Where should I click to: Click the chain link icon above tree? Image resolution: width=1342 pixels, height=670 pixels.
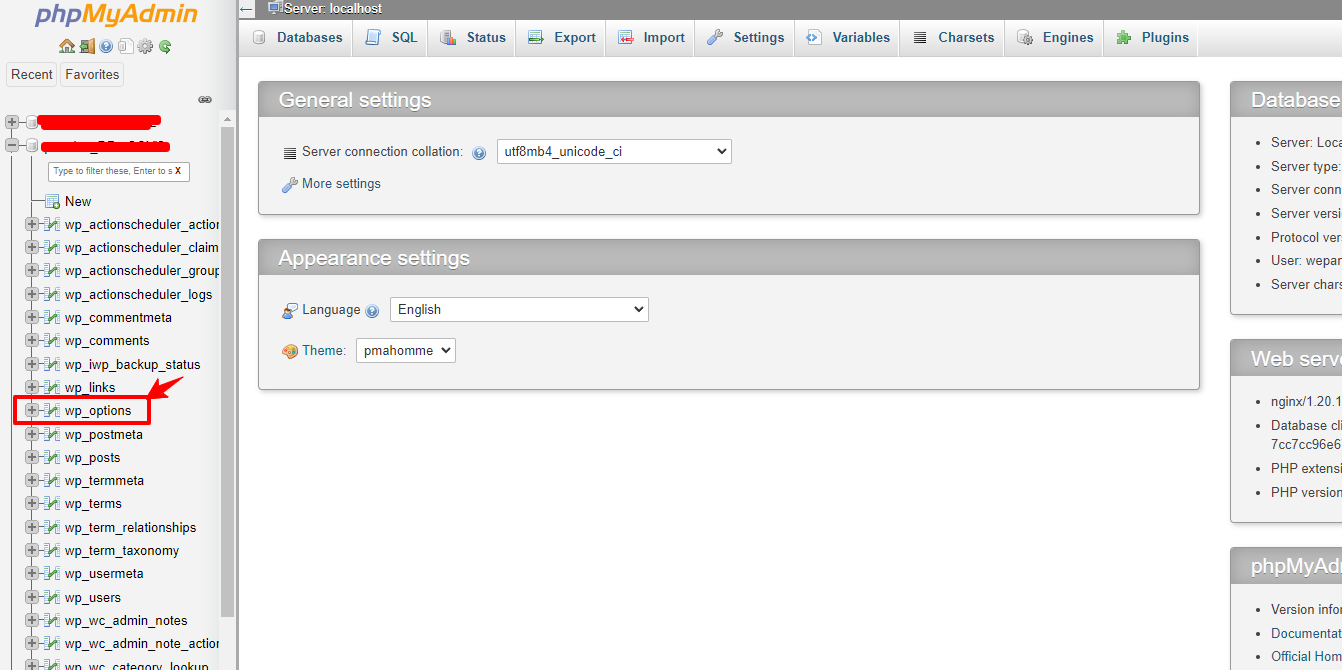pyautogui.click(x=205, y=99)
